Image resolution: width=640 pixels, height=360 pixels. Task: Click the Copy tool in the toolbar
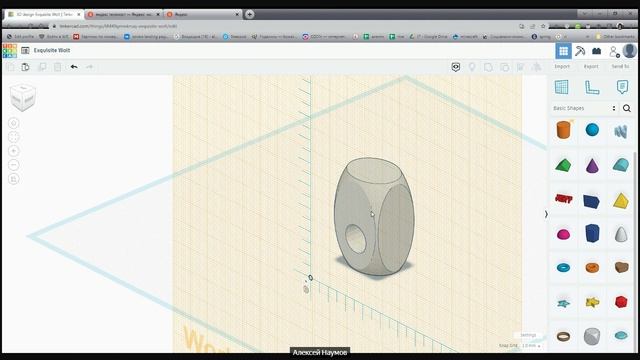point(11,67)
